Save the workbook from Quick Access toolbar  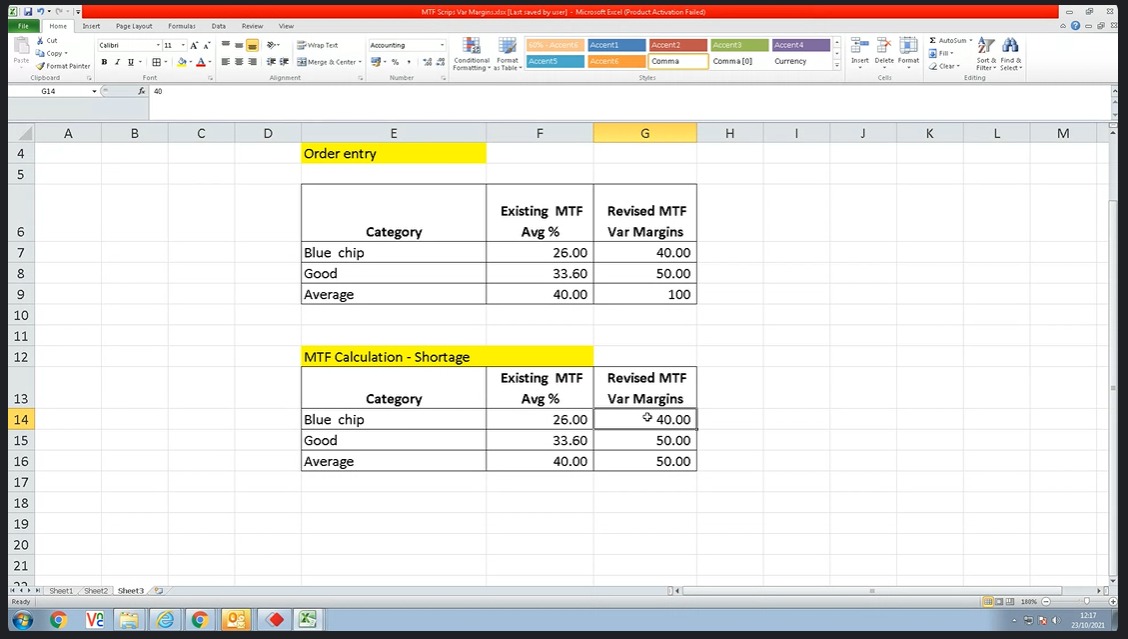27,12
